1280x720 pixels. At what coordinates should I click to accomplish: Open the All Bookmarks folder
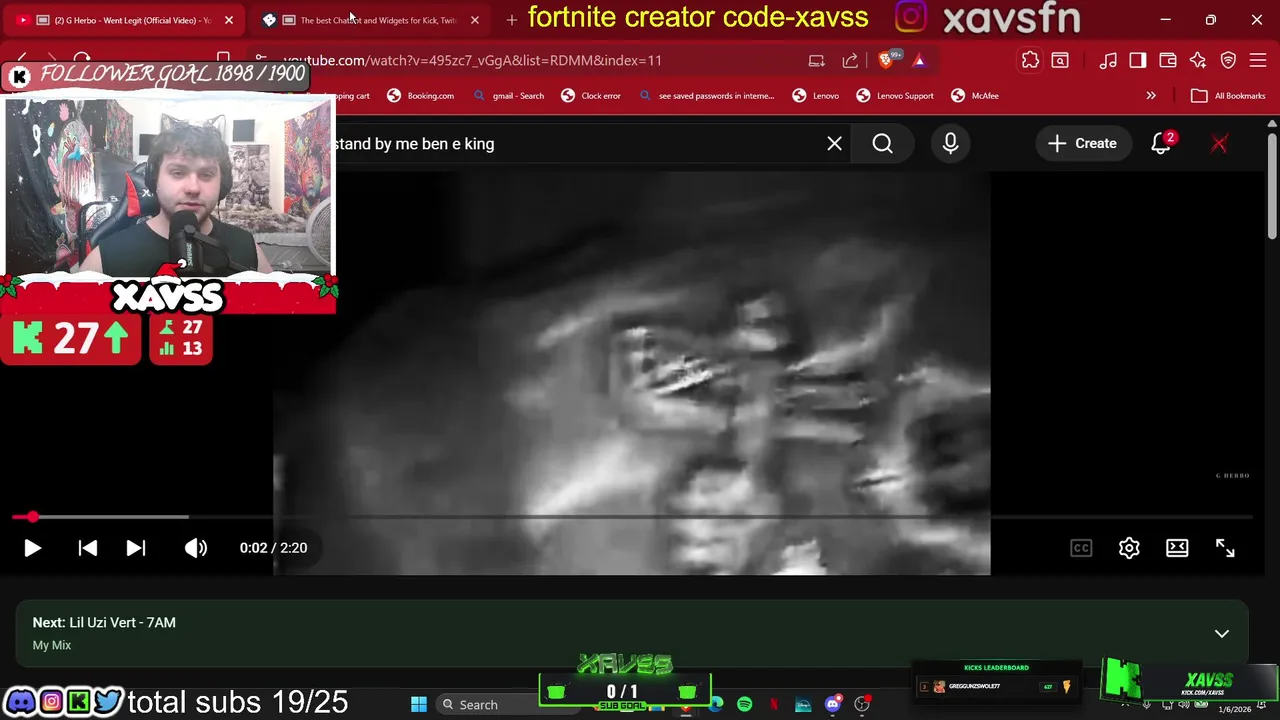[x=1229, y=96]
